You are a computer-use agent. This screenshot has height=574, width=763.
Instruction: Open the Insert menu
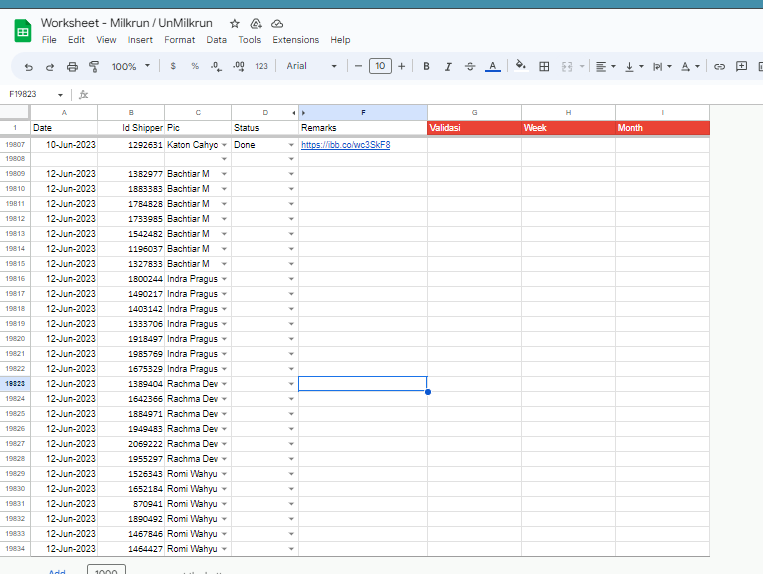[140, 40]
